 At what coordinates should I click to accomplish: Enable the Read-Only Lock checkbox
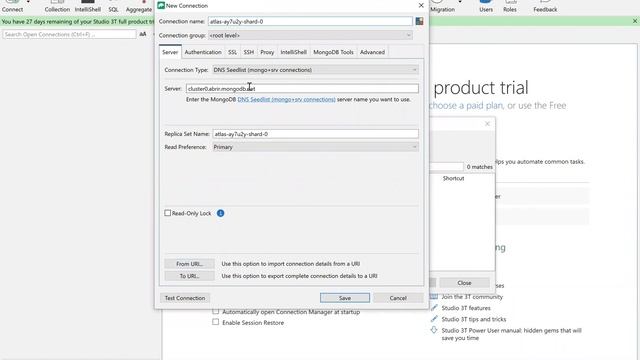[x=167, y=213]
